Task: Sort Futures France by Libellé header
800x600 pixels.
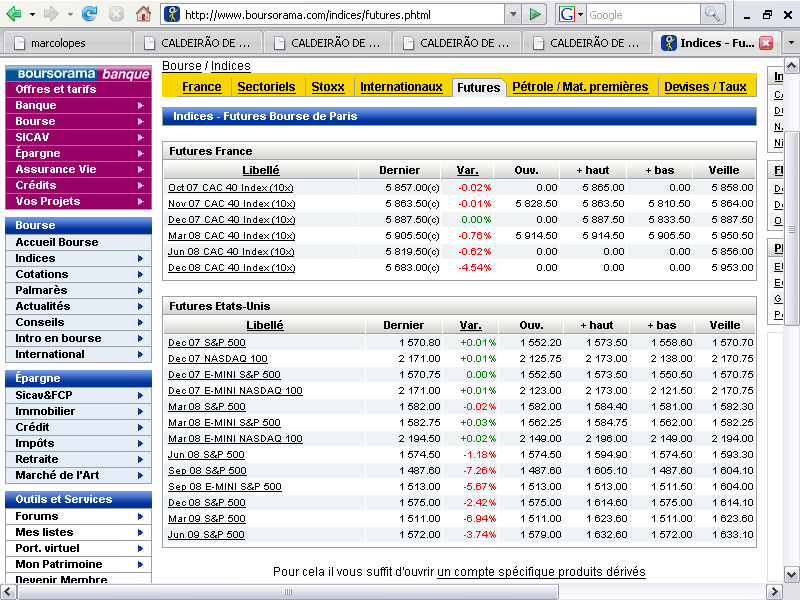Action: click(261, 170)
